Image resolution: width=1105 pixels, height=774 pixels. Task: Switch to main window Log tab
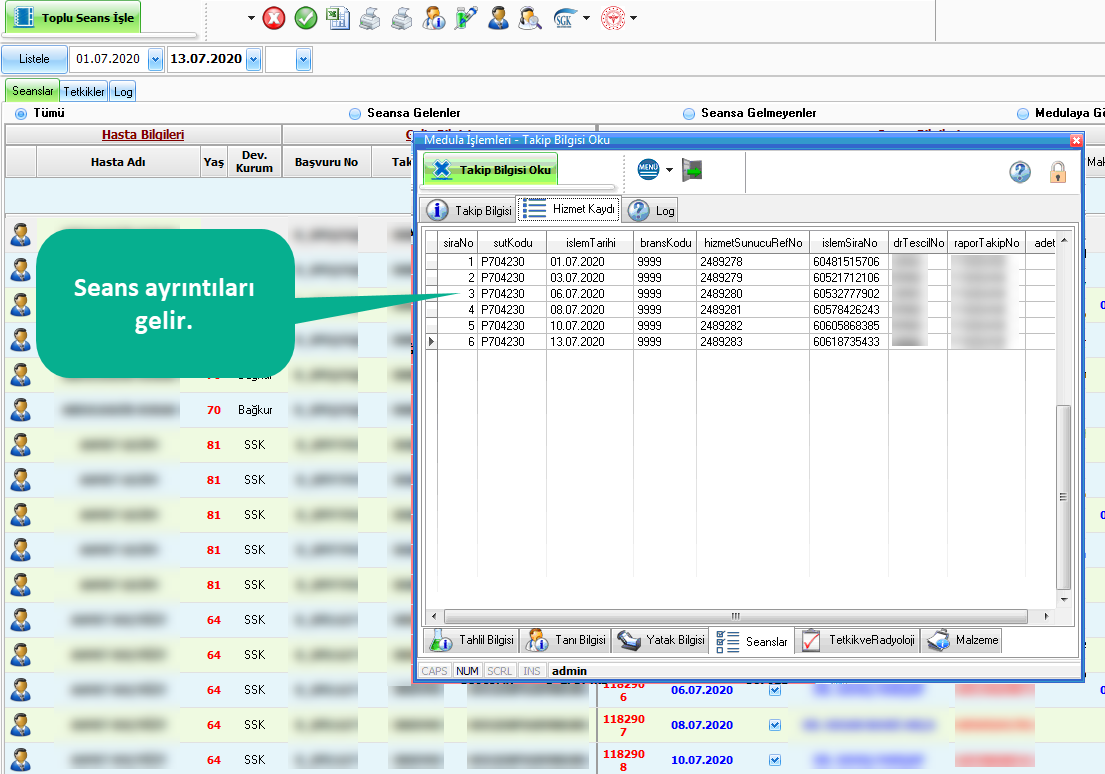pos(123,92)
